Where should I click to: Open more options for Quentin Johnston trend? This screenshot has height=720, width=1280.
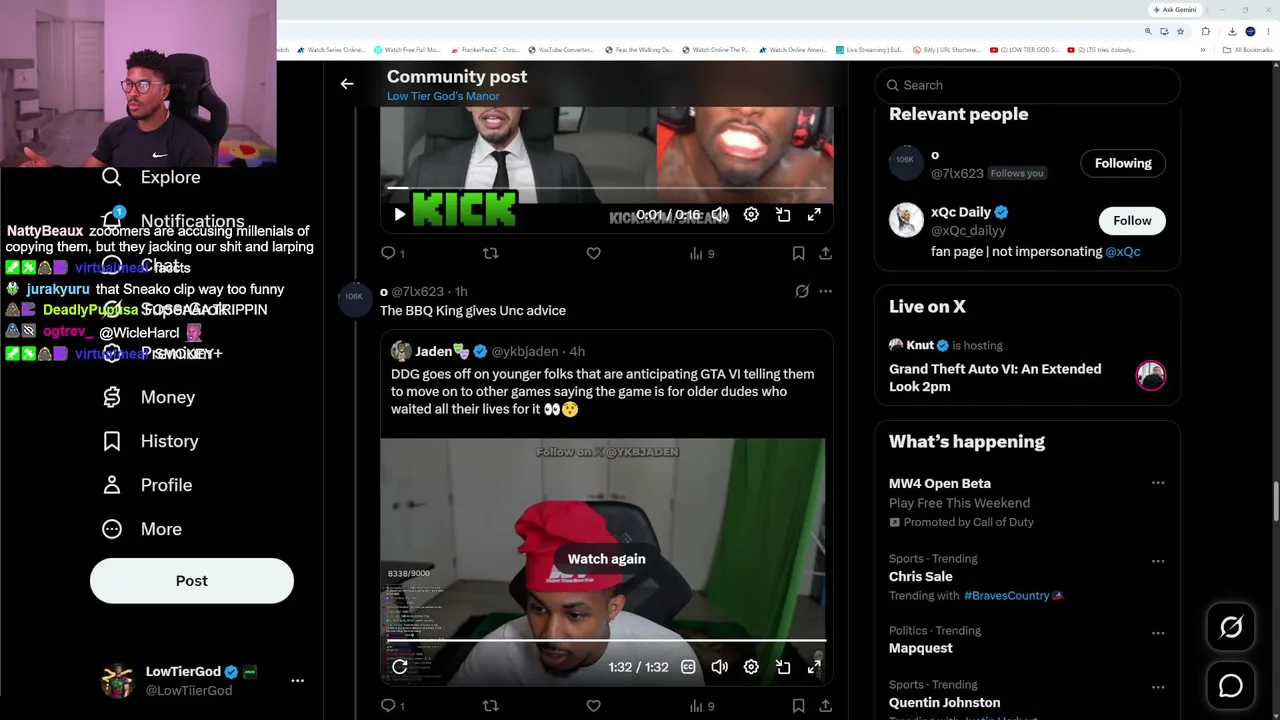tap(1158, 687)
